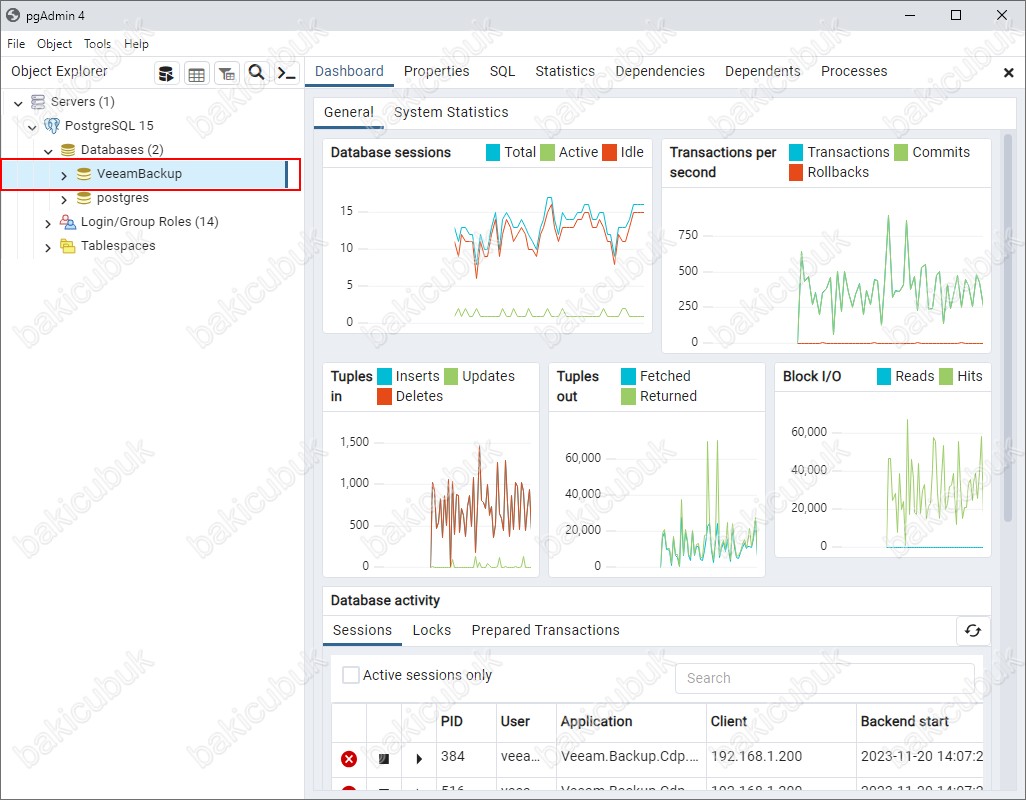Select Login/Group Roles (14) label

click(x=149, y=222)
